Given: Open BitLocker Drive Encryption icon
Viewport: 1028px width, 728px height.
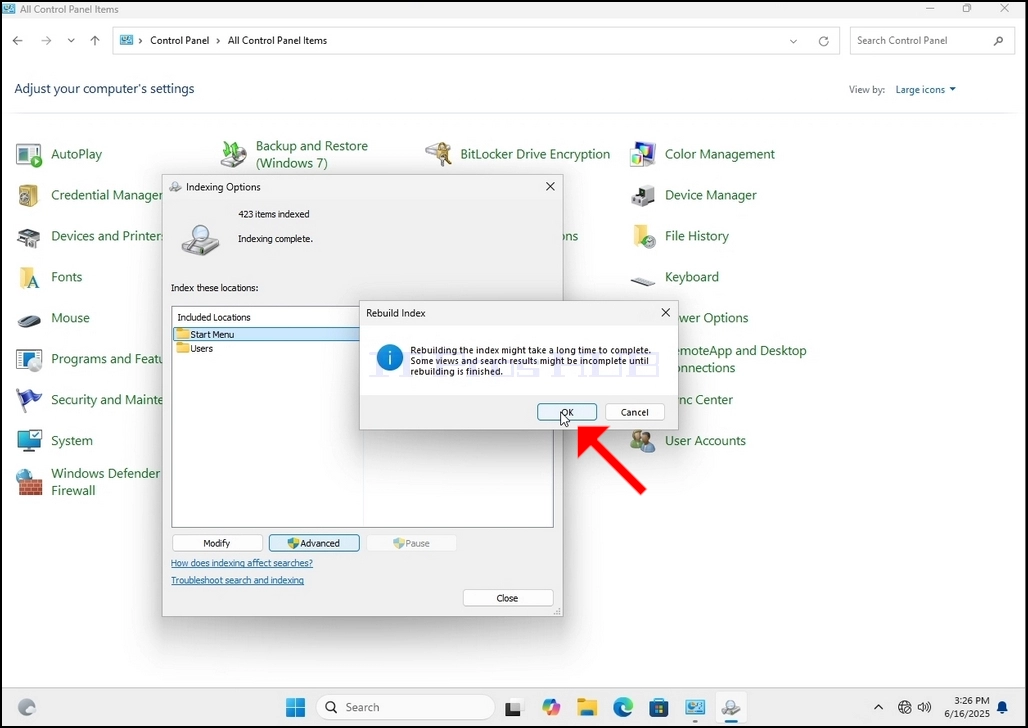Looking at the screenshot, I should pyautogui.click(x=439, y=155).
